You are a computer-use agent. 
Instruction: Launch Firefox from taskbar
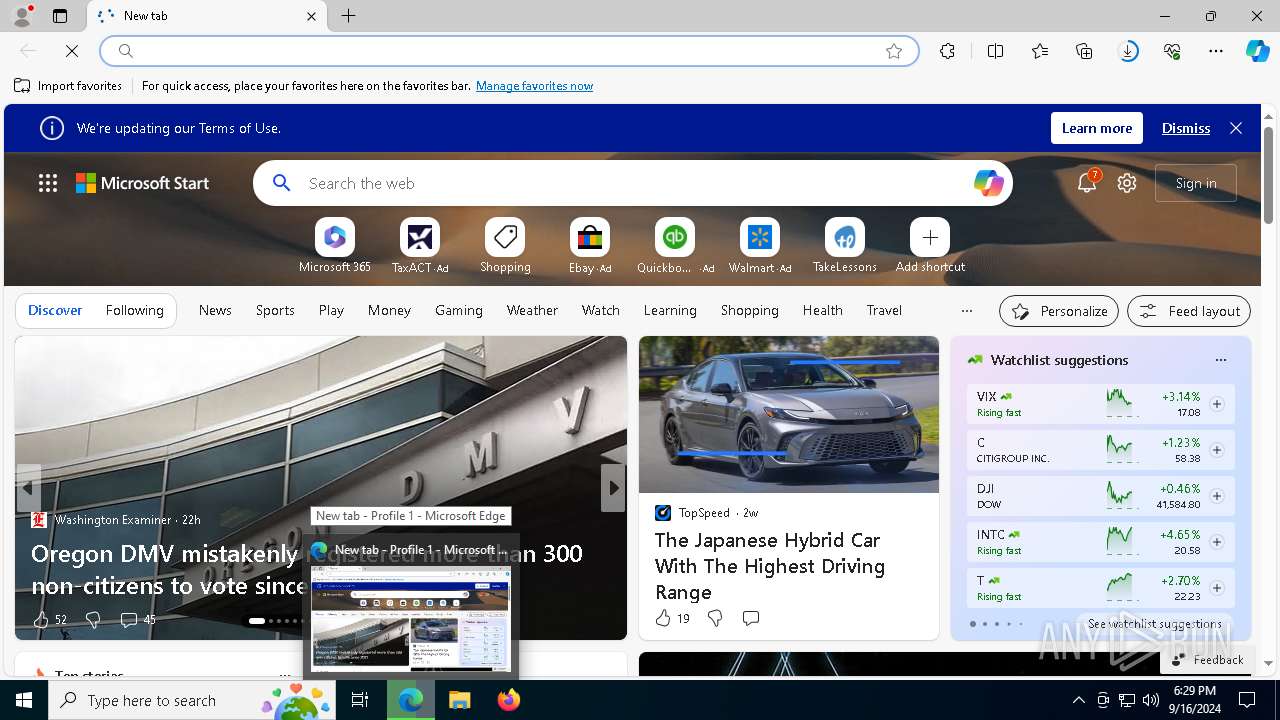[508, 700]
